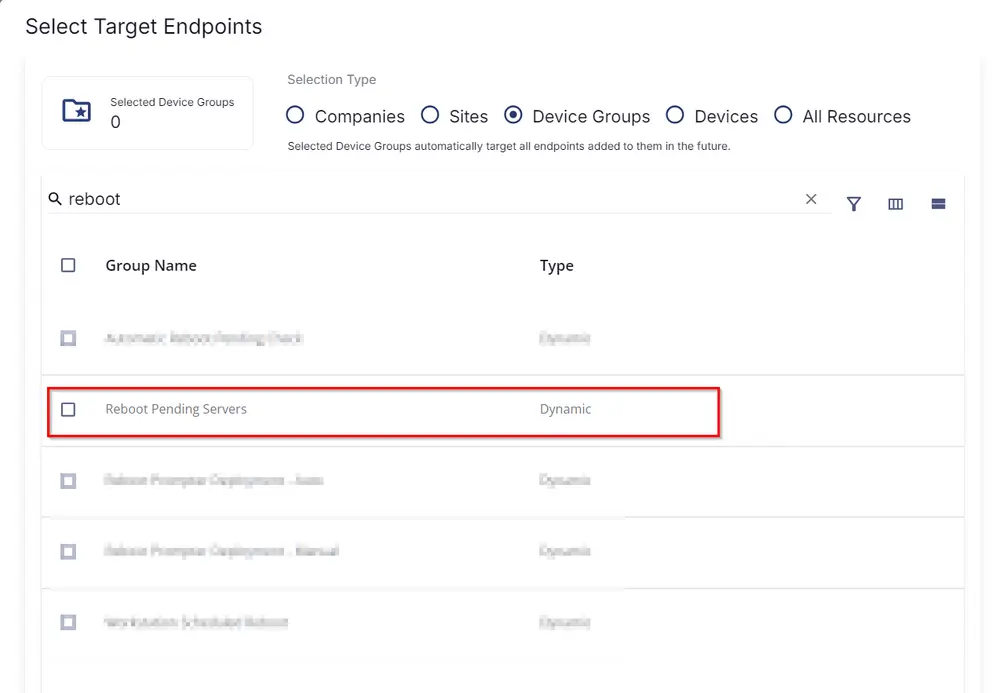This screenshot has width=1000, height=693.
Task: Check the last blurred group row checkbox
Action: (x=68, y=622)
